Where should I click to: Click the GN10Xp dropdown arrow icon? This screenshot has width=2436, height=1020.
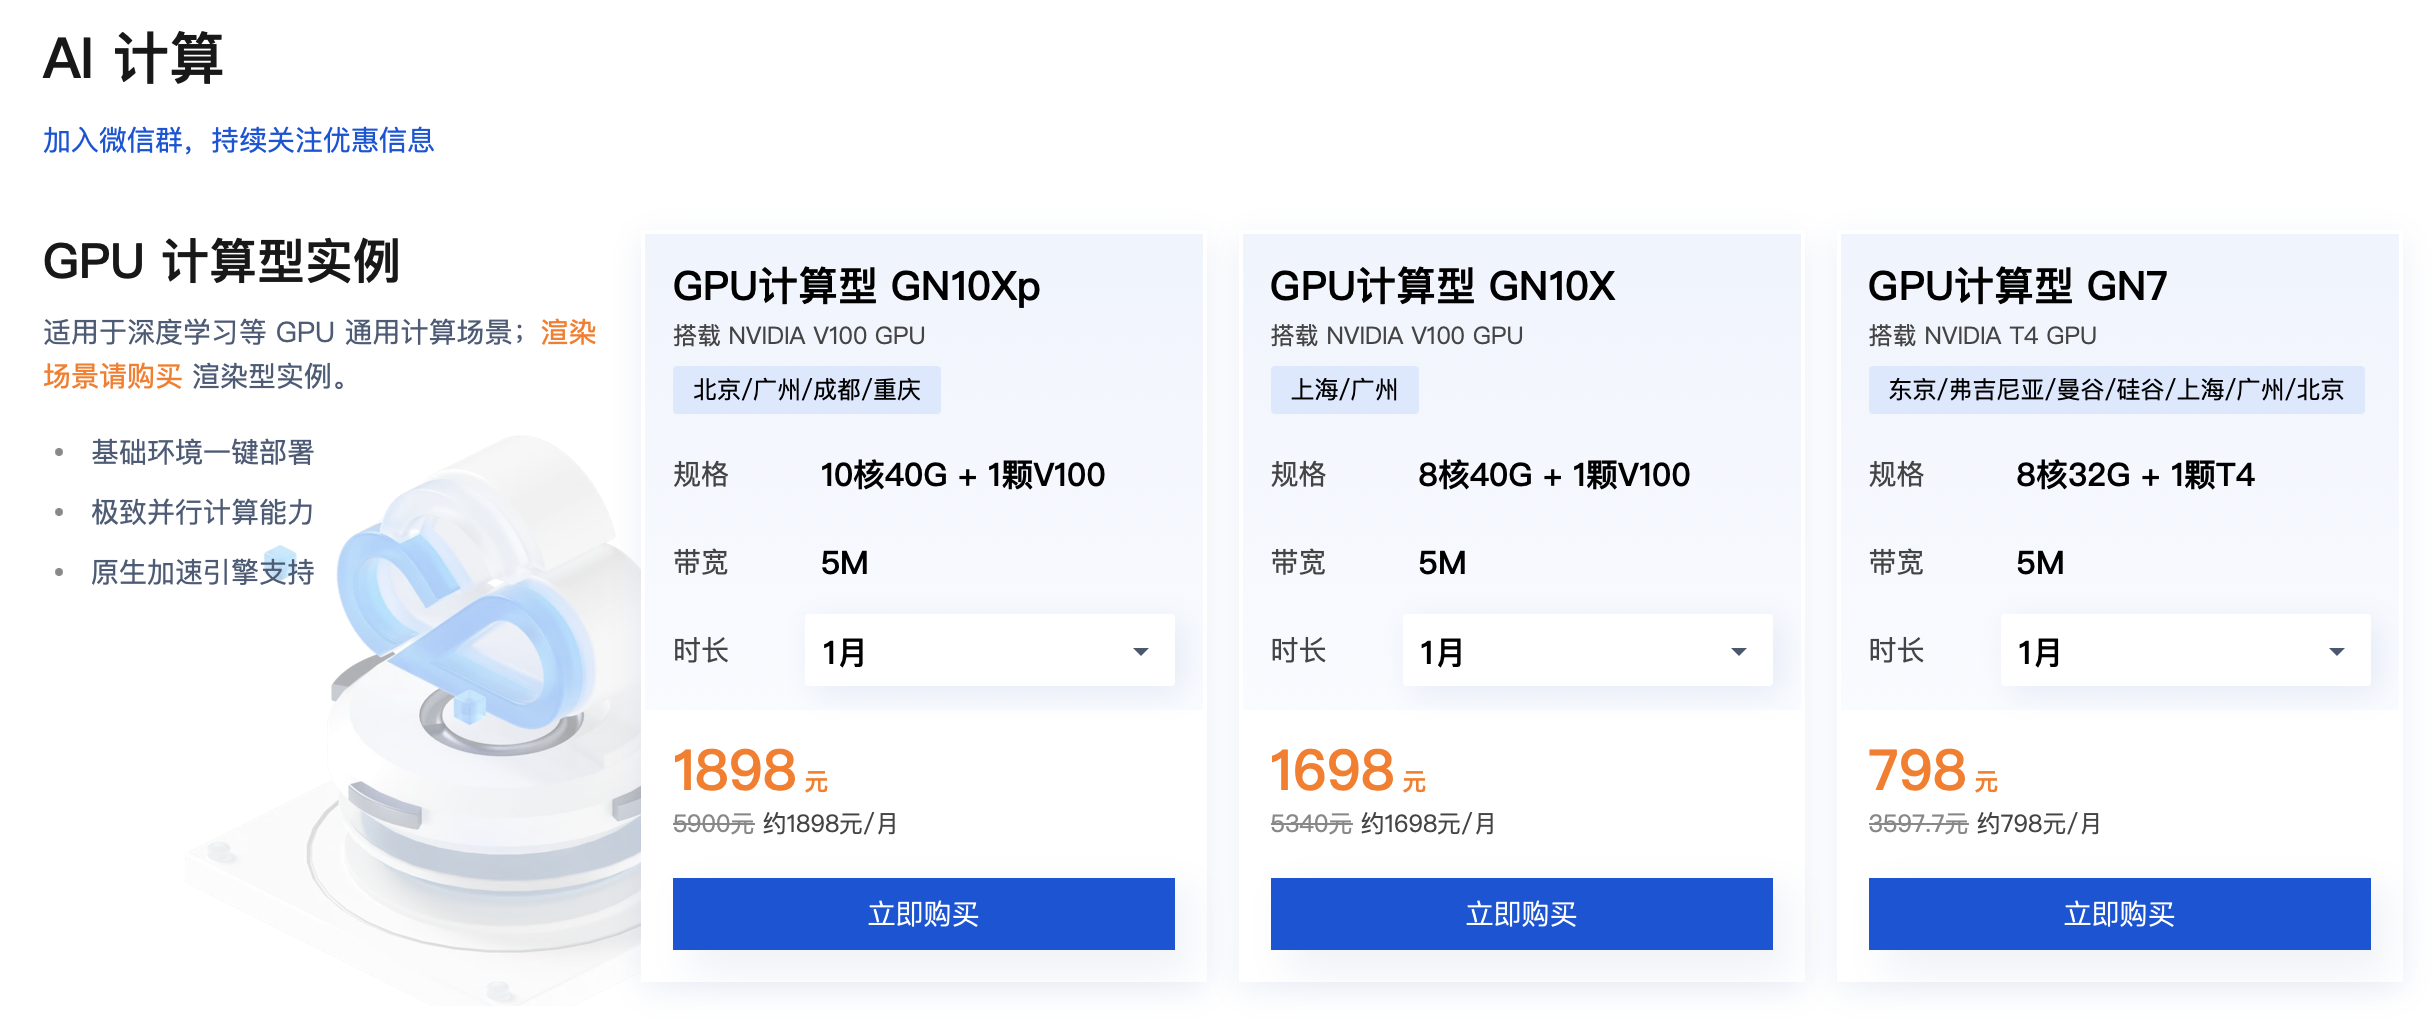click(x=1140, y=652)
